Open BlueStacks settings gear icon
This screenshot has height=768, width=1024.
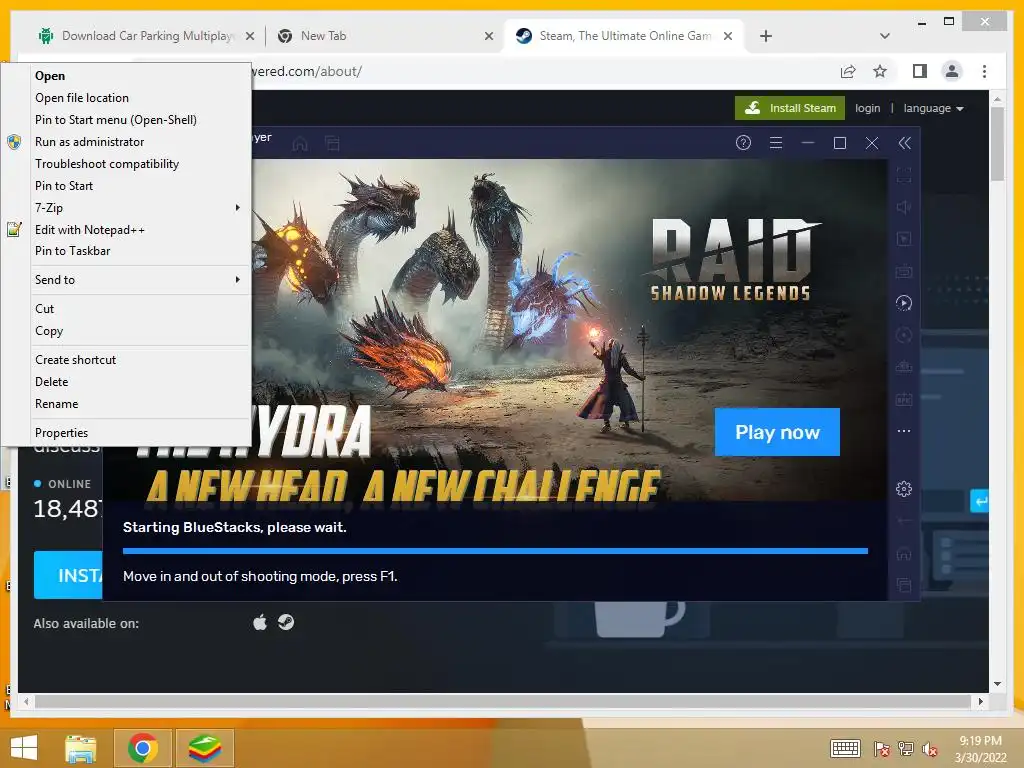click(x=904, y=488)
